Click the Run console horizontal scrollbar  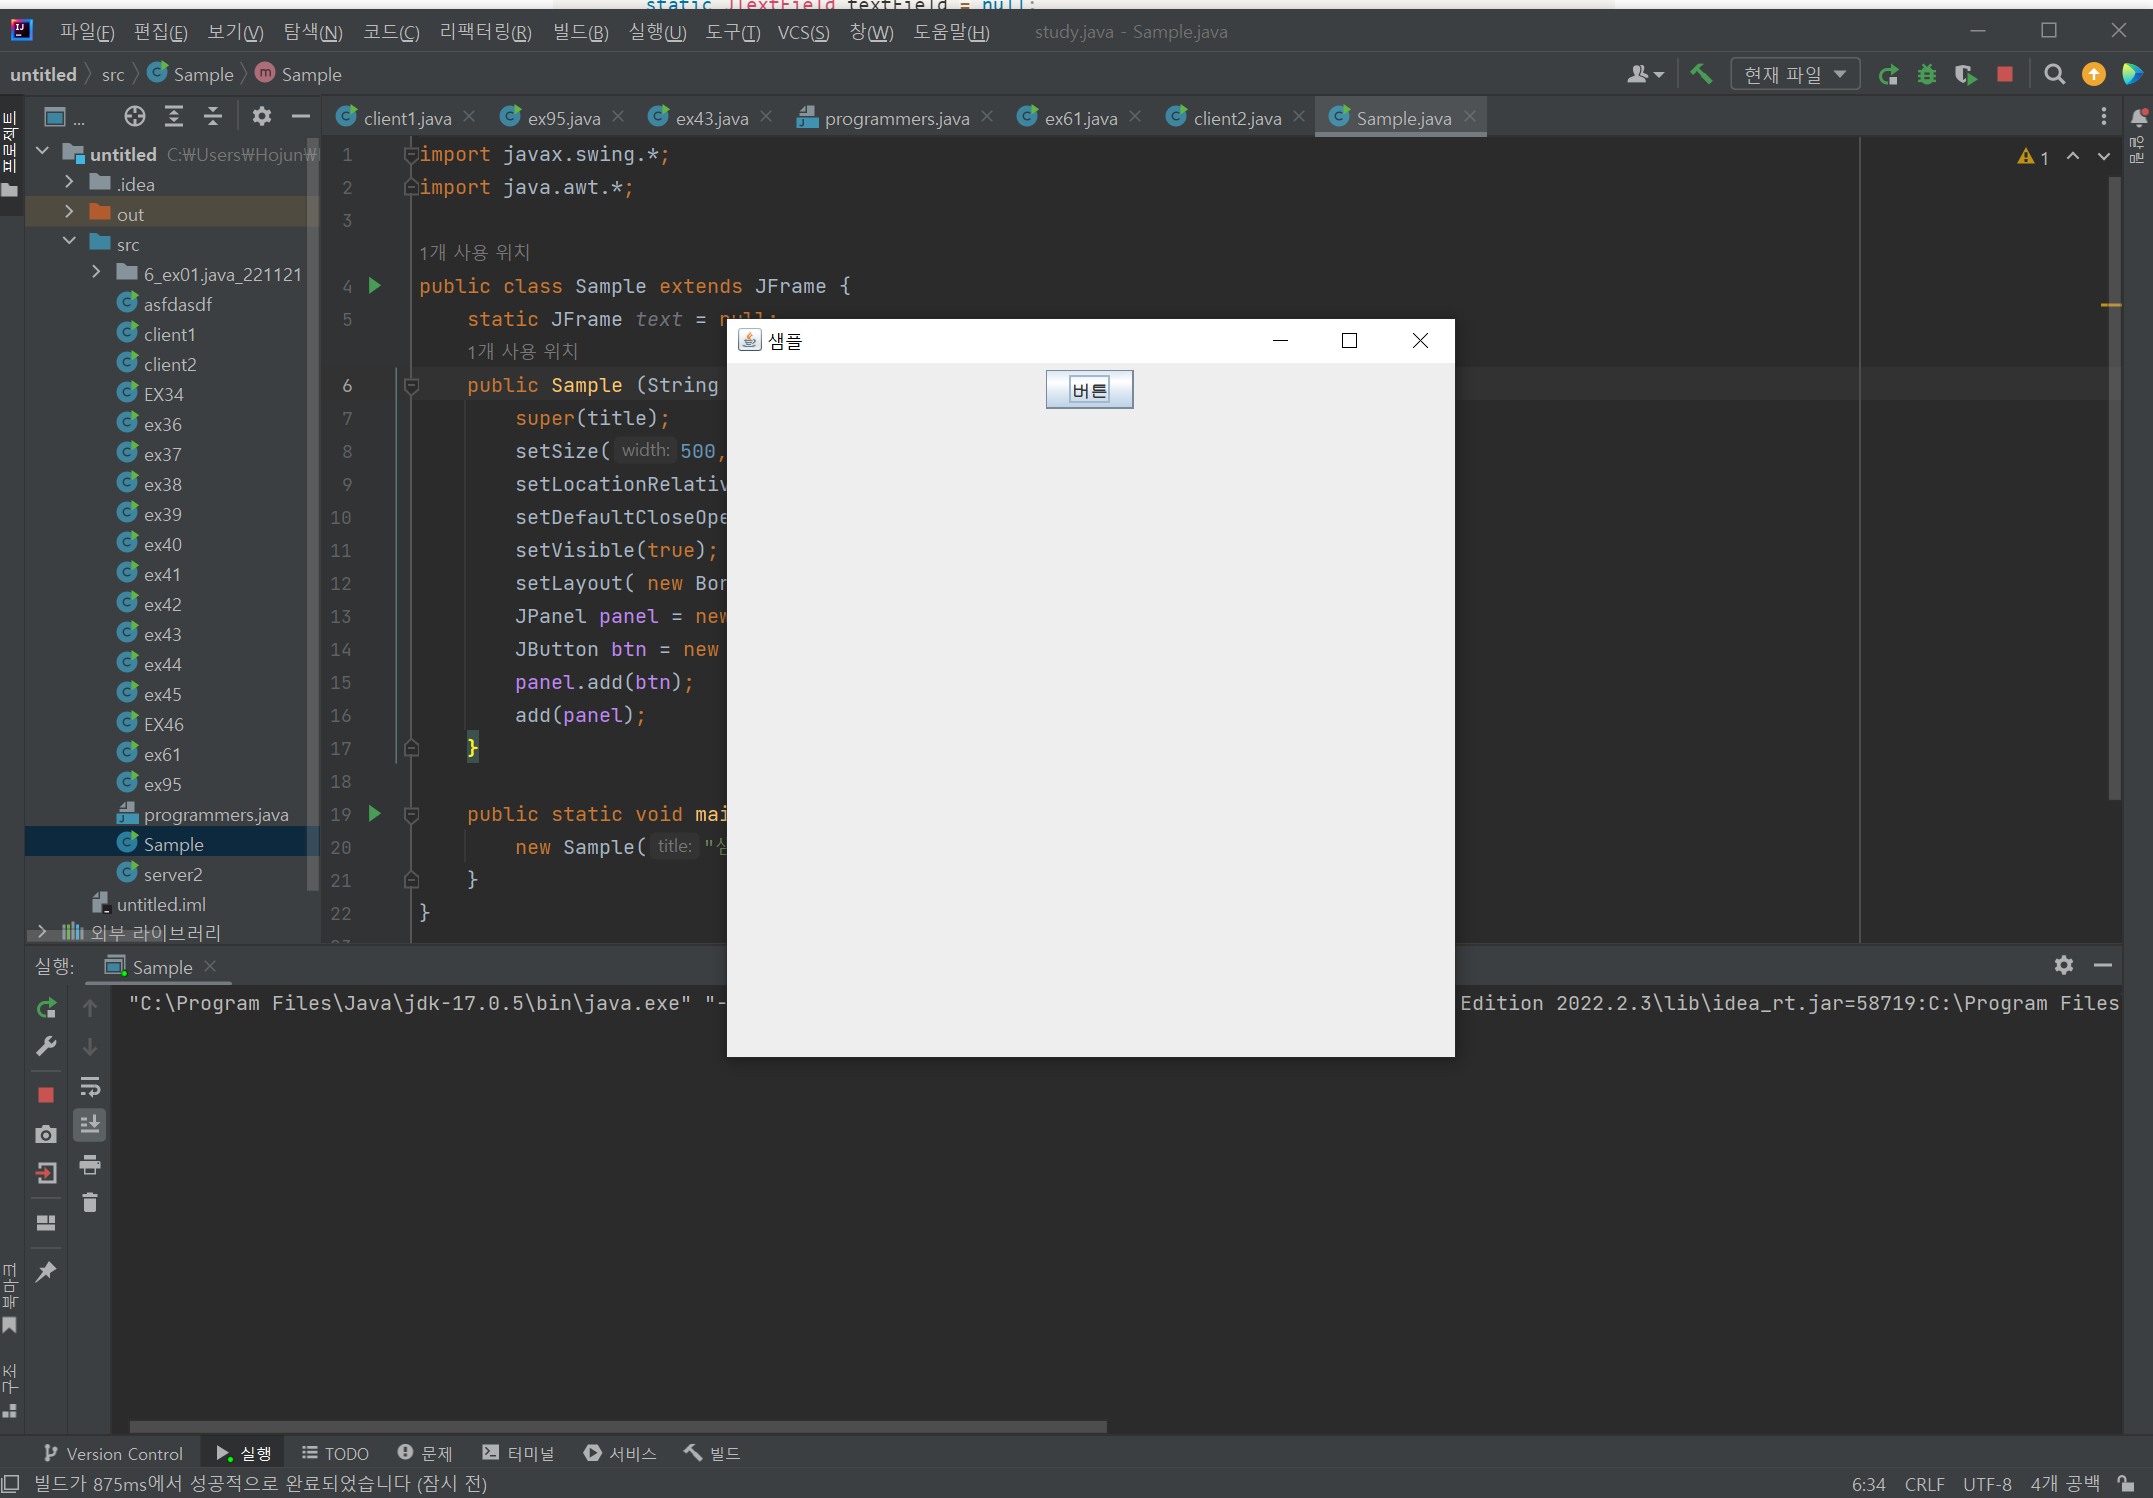pos(618,1426)
